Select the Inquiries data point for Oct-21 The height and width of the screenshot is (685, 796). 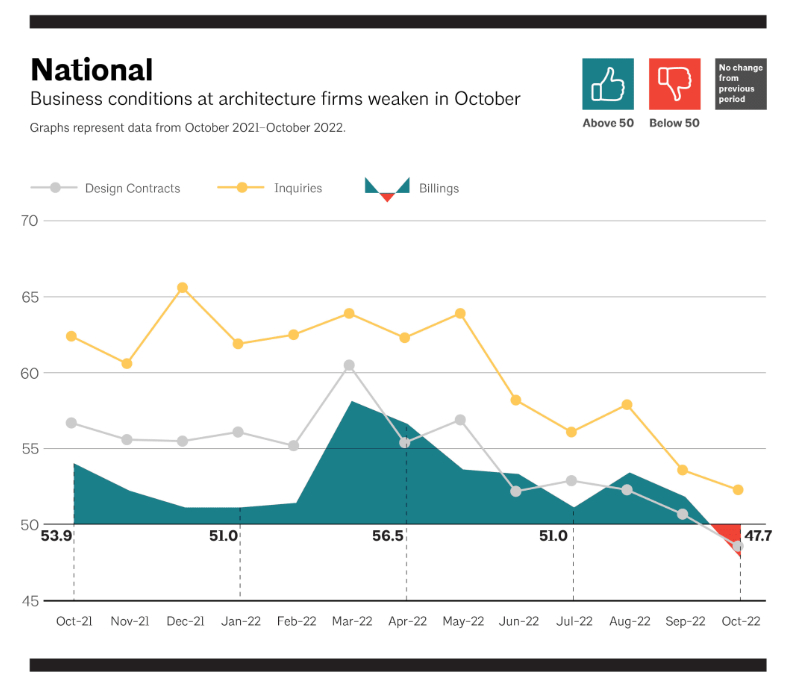point(72,337)
